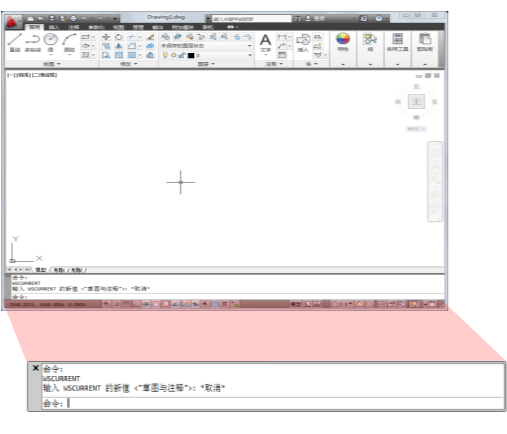507x434 pixels.
Task: Click the large Text (文字) A icon
Action: click(x=265, y=43)
